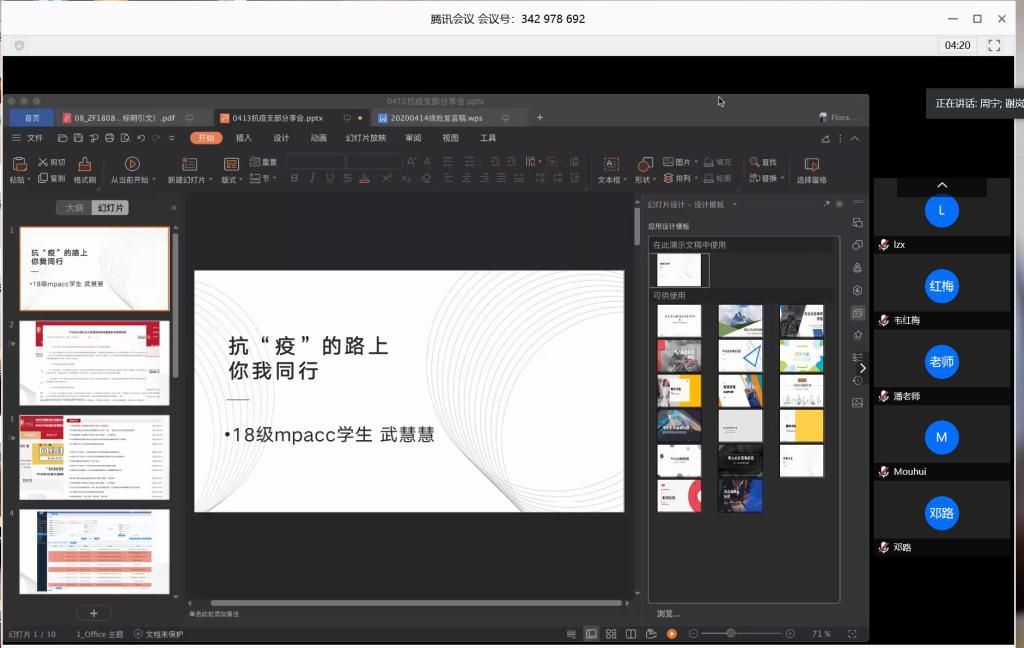Expand the Layout (版式) dropdown
1024x648 pixels.
pos(231,179)
